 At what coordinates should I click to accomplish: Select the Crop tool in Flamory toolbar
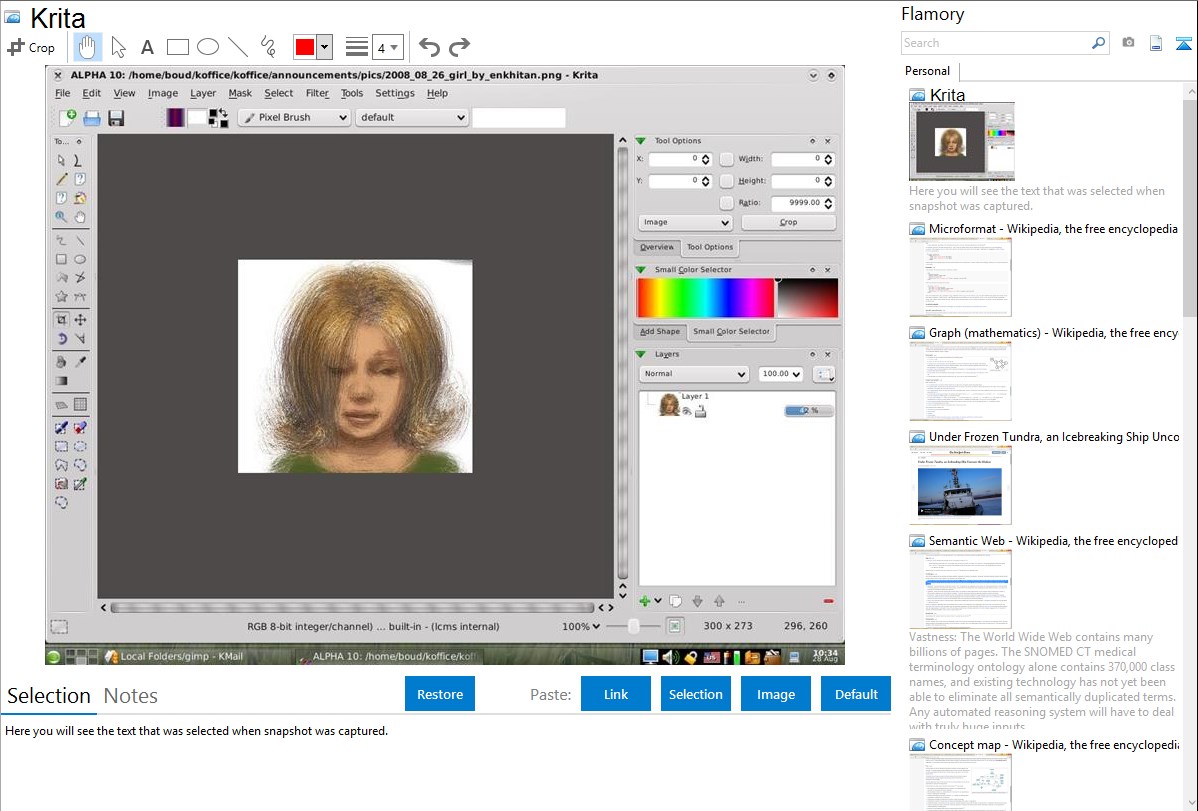[x=31, y=47]
